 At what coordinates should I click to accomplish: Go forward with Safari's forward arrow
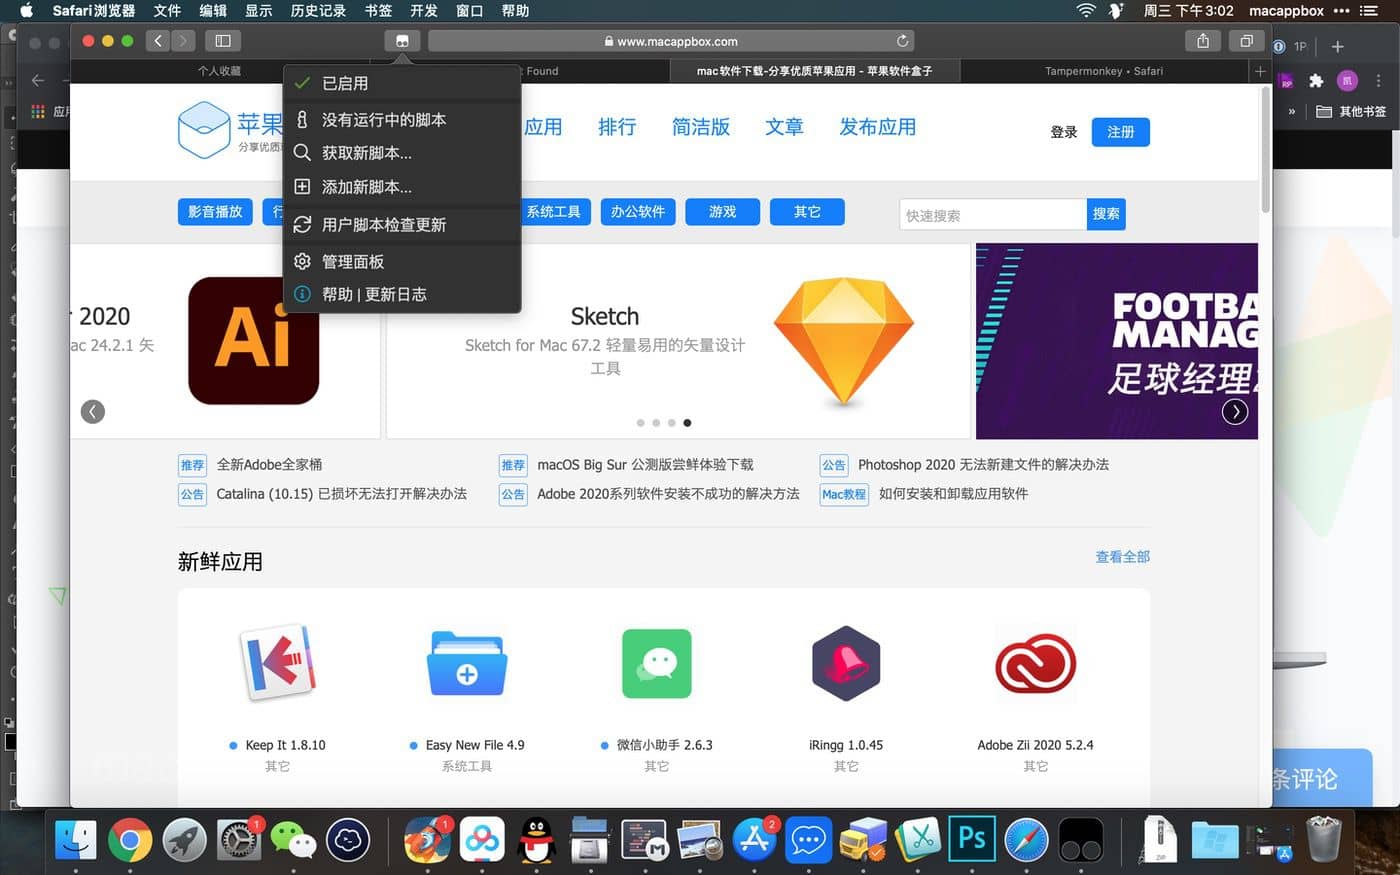[183, 41]
